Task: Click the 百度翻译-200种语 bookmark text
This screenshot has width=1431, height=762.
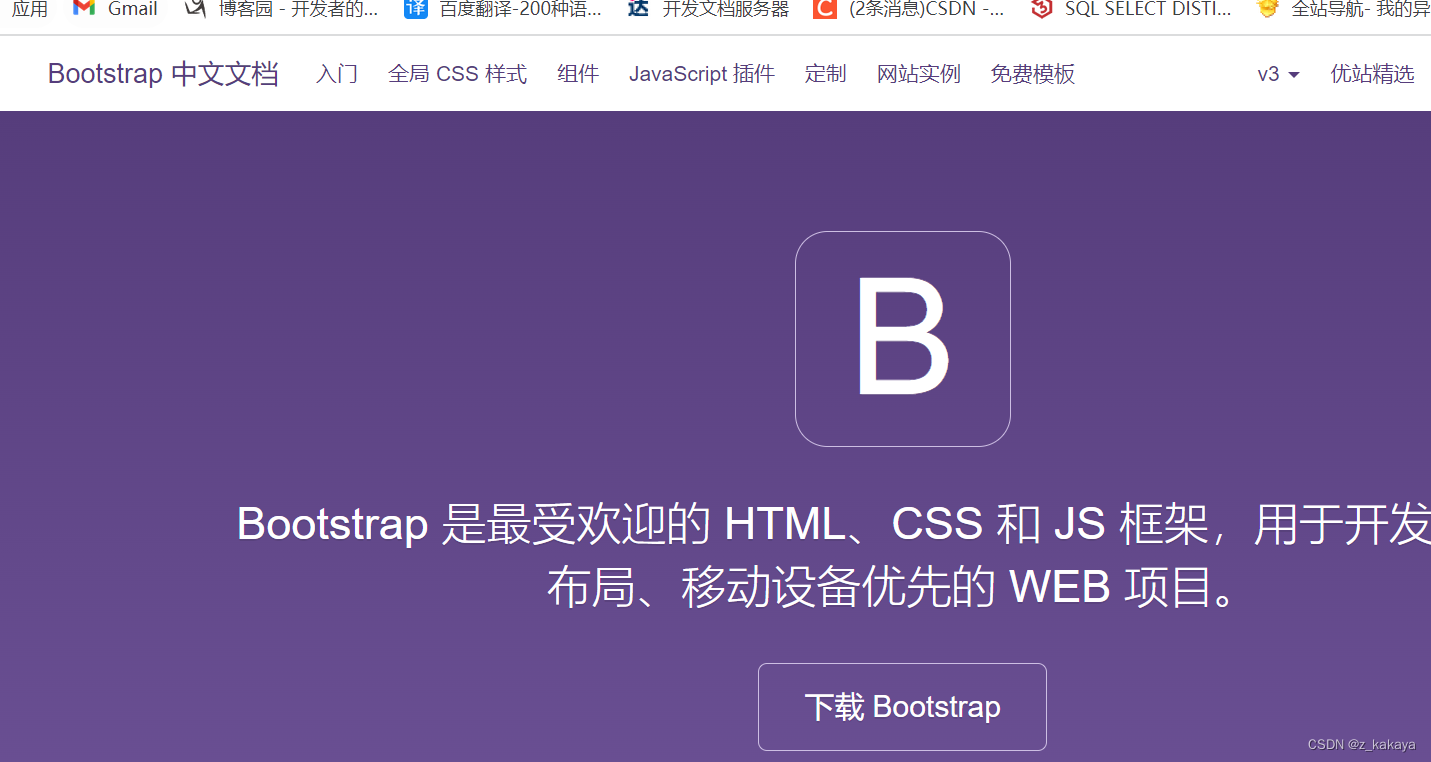Action: (x=521, y=9)
